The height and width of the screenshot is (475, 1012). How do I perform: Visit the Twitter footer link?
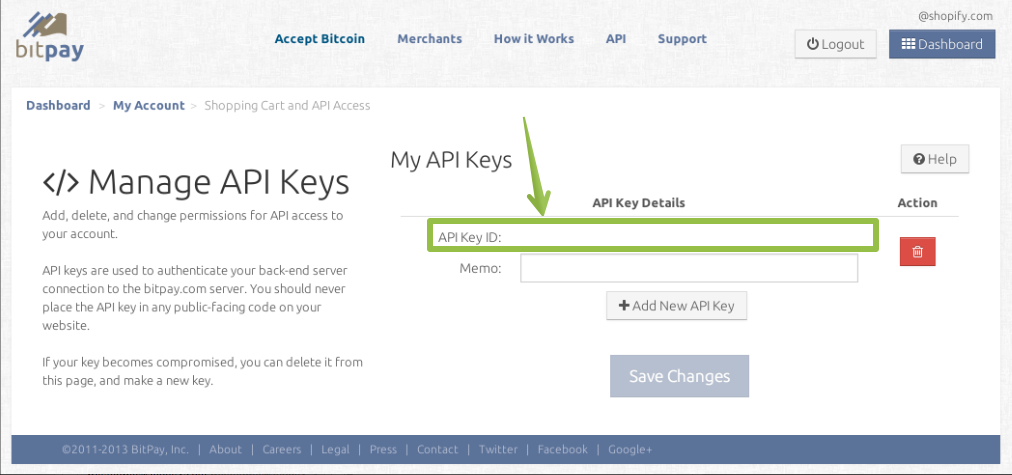[x=498, y=449]
